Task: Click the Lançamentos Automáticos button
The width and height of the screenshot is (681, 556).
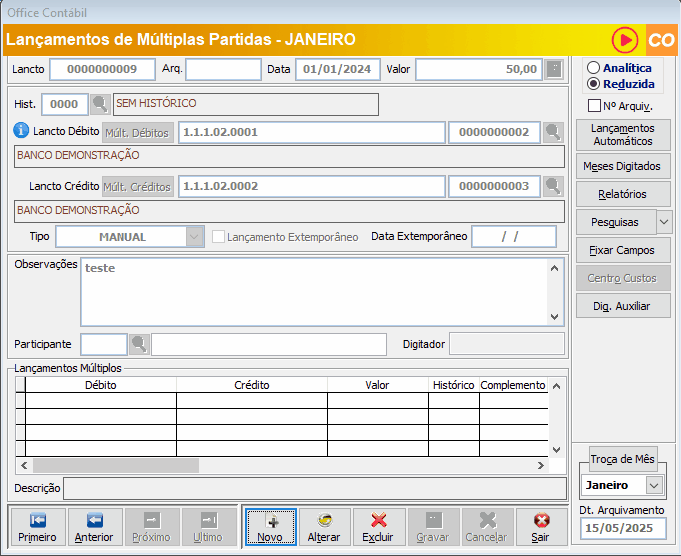Action: [622, 134]
